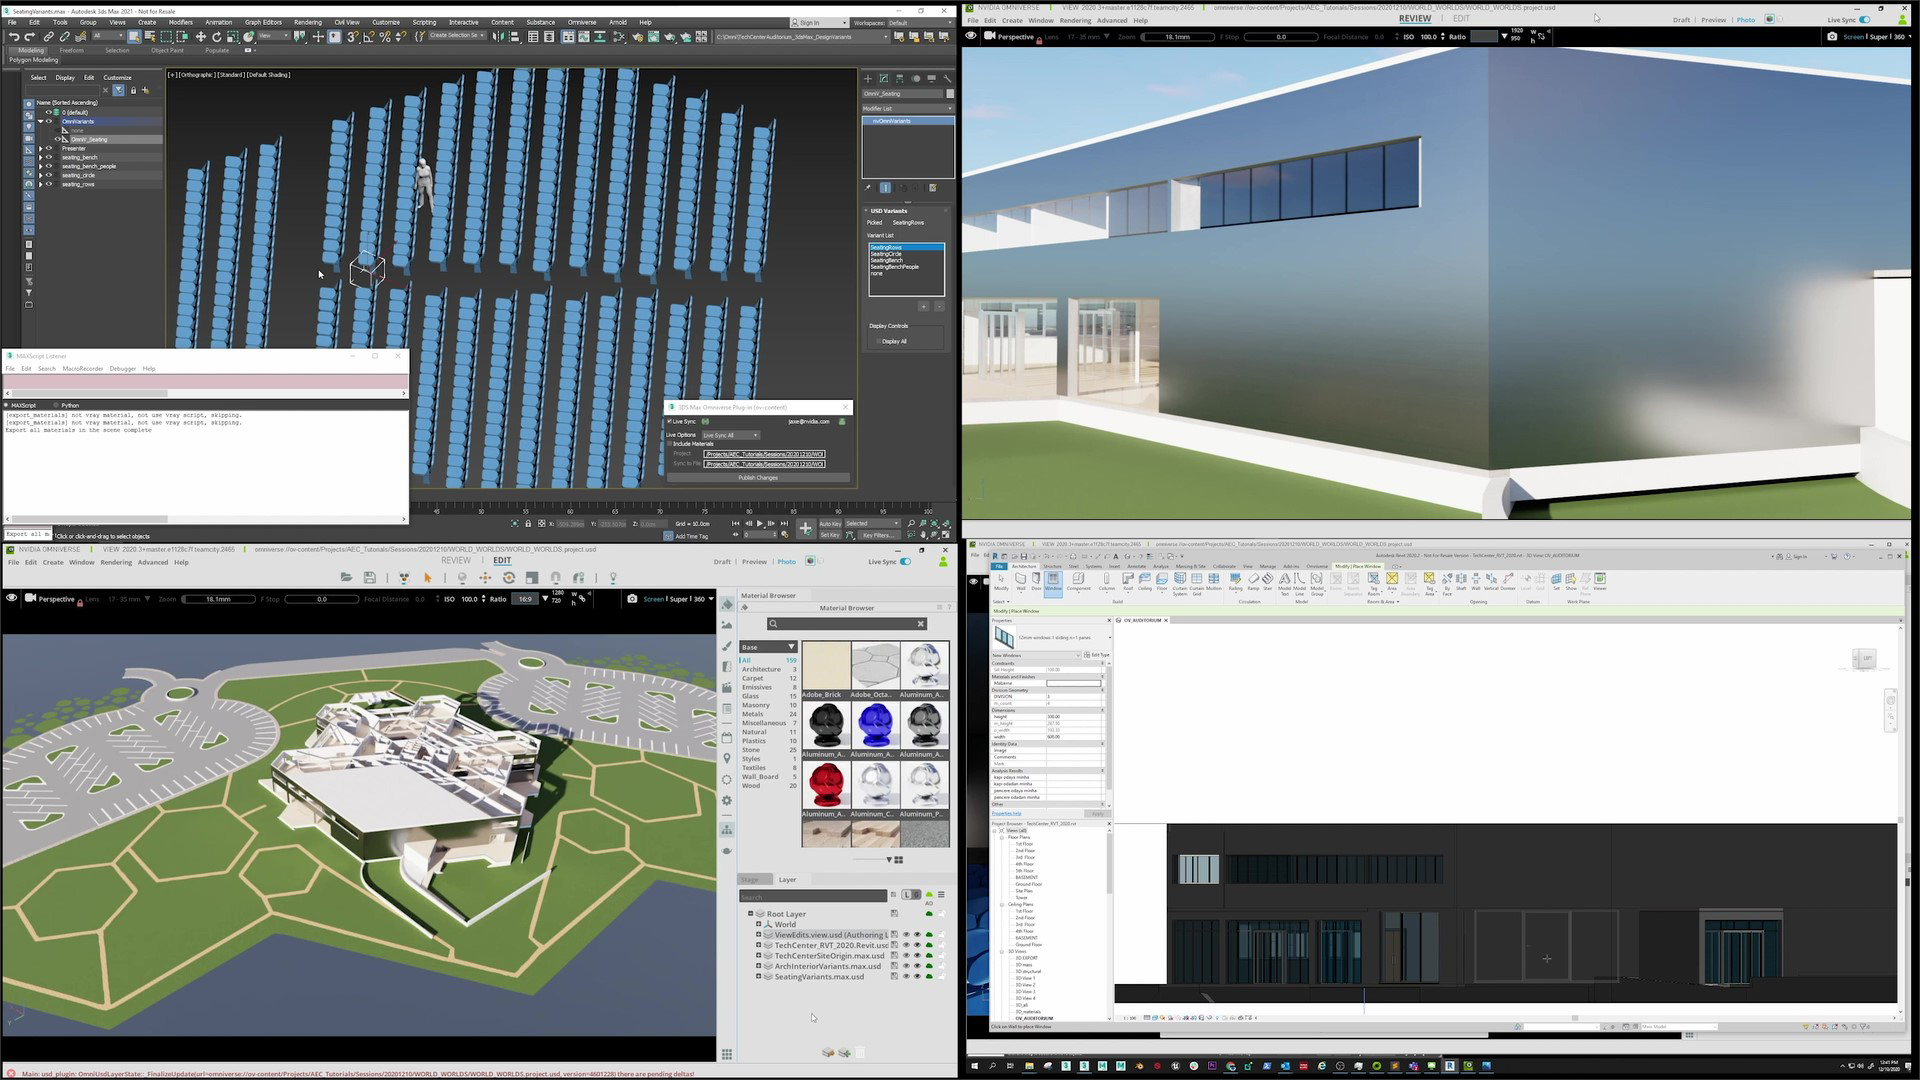Select the Rotate tool in 3ds Max toolbar
This screenshot has height=1080, width=1920.
pyautogui.click(x=216, y=37)
